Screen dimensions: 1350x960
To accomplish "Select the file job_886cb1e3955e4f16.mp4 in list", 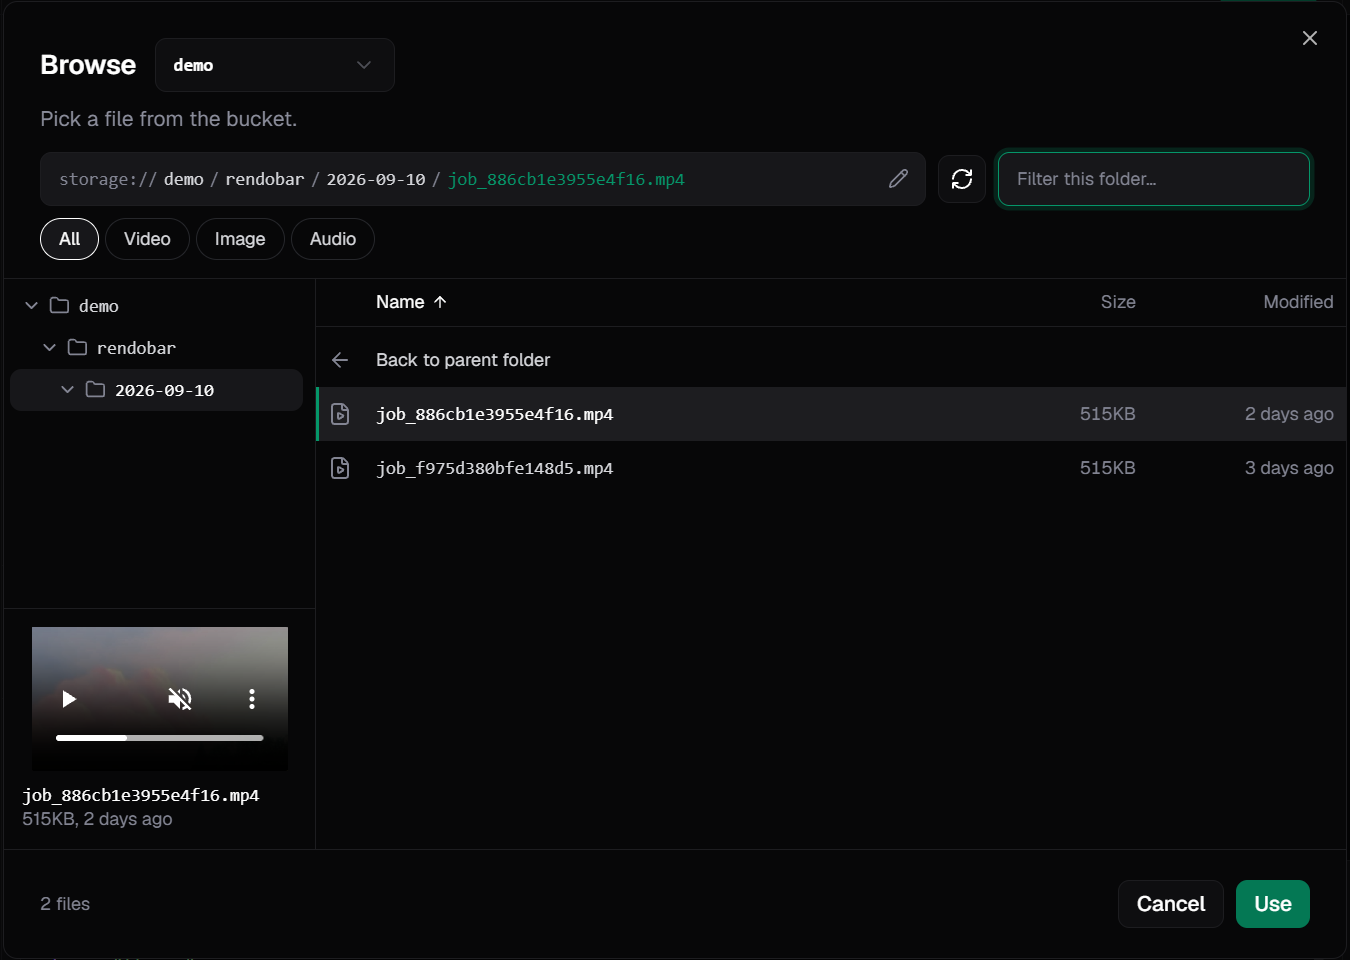I will point(832,414).
